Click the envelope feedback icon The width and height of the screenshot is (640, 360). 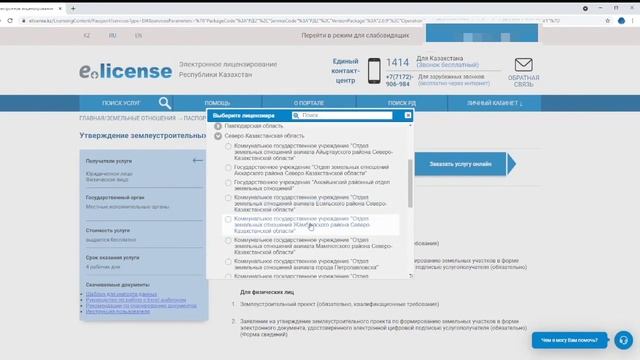523,65
